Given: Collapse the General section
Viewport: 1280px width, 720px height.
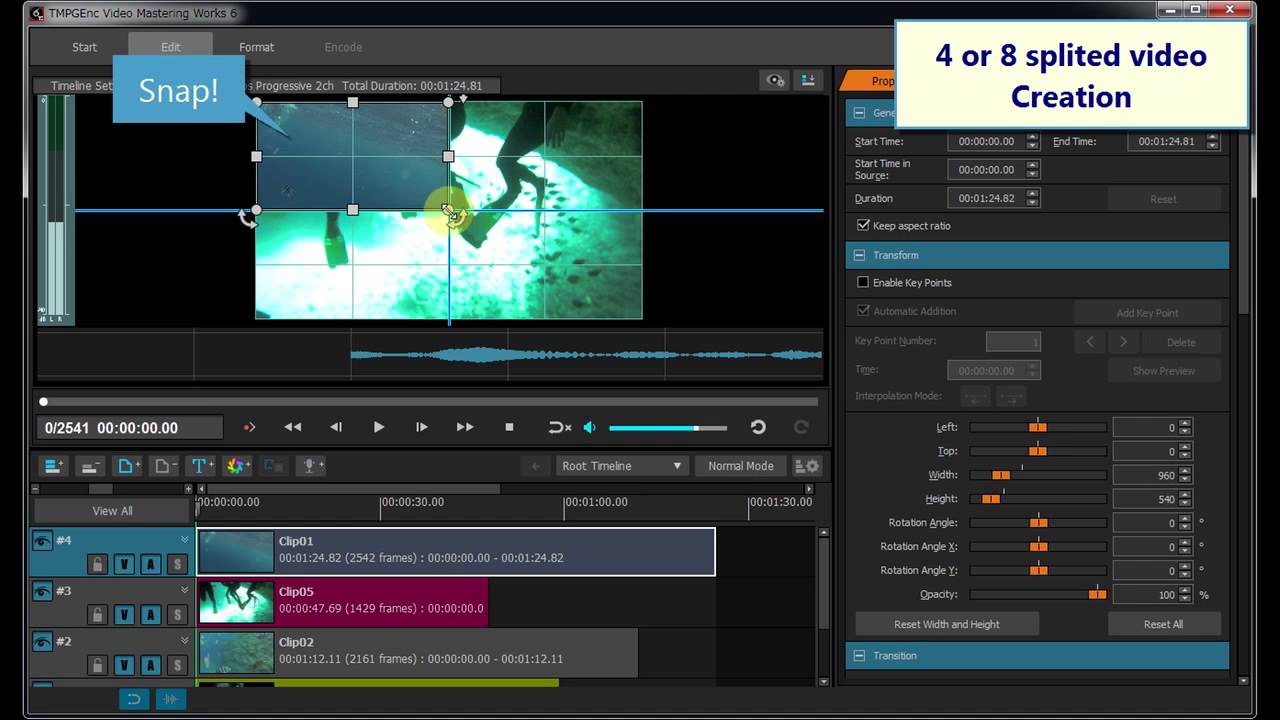Looking at the screenshot, I should coord(859,113).
